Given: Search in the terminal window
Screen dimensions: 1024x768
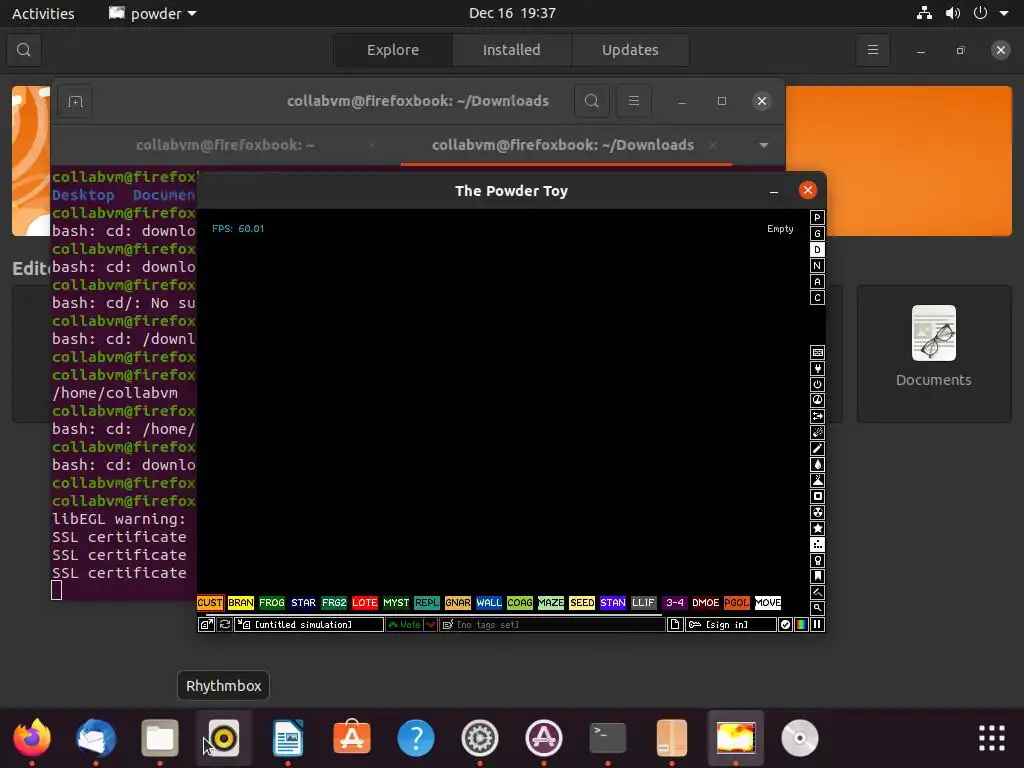Looking at the screenshot, I should (x=592, y=101).
